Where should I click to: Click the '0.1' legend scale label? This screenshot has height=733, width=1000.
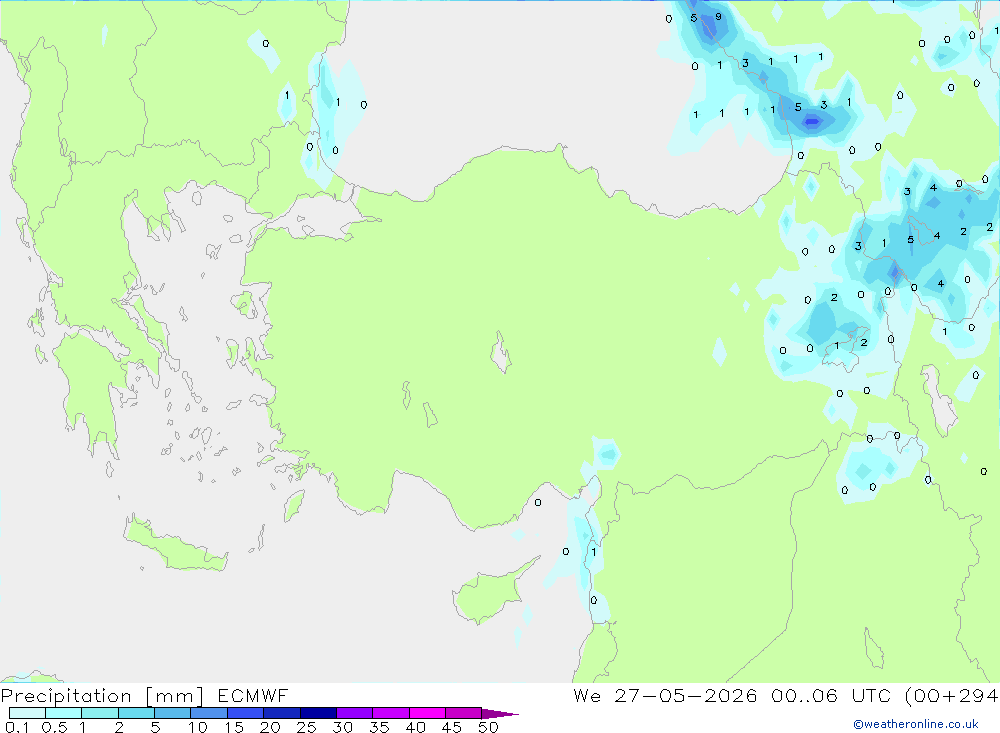[x=17, y=727]
